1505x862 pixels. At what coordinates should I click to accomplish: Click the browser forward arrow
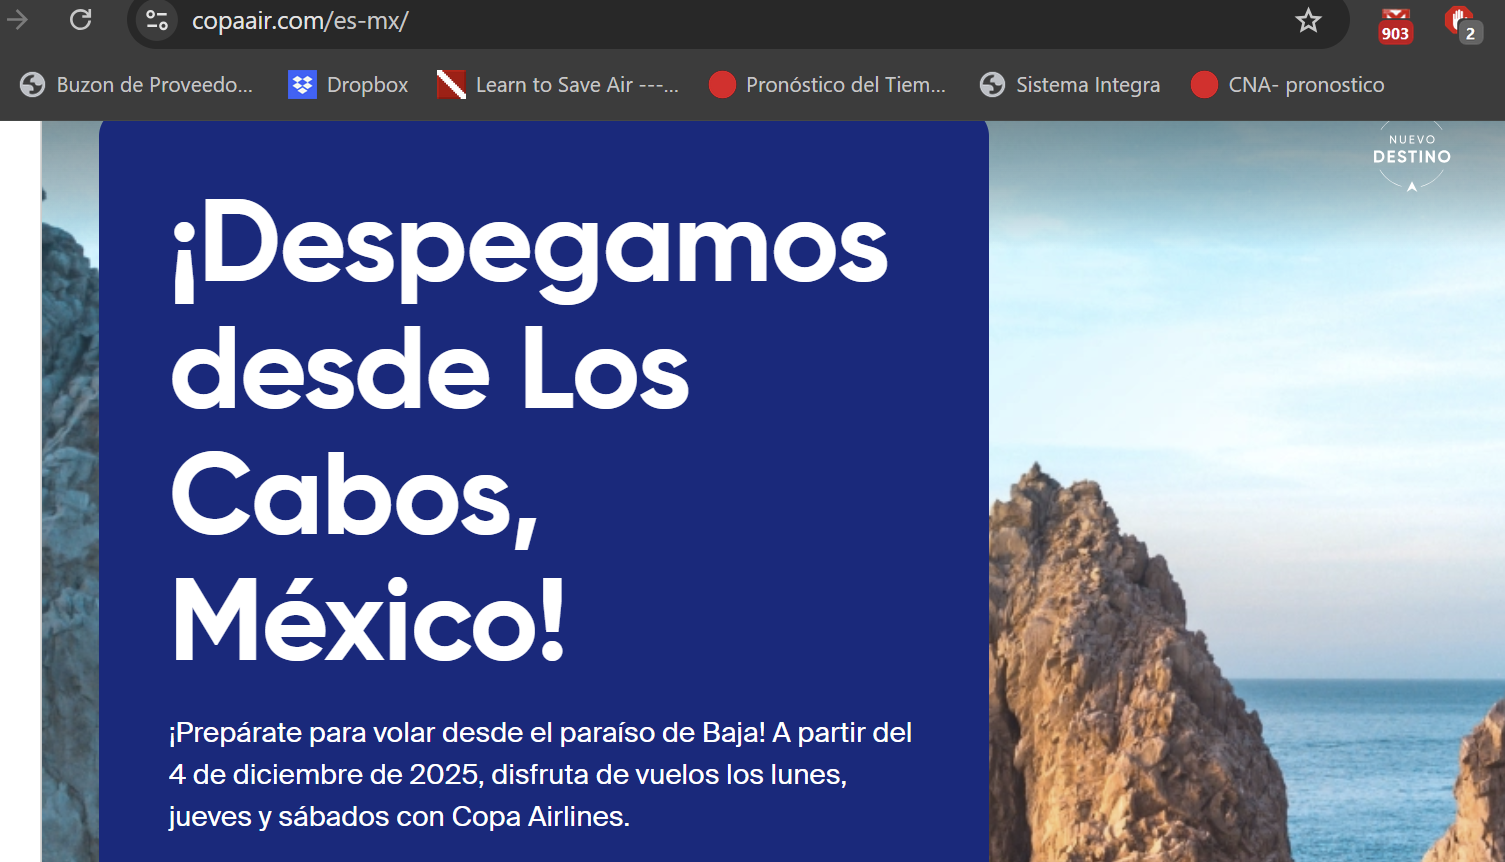pos(17,19)
